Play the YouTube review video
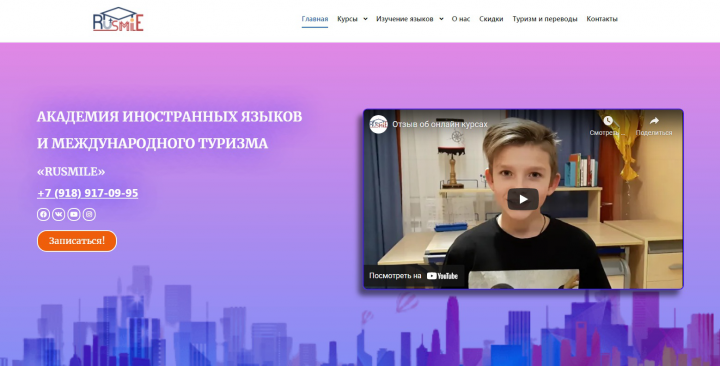 523,199
